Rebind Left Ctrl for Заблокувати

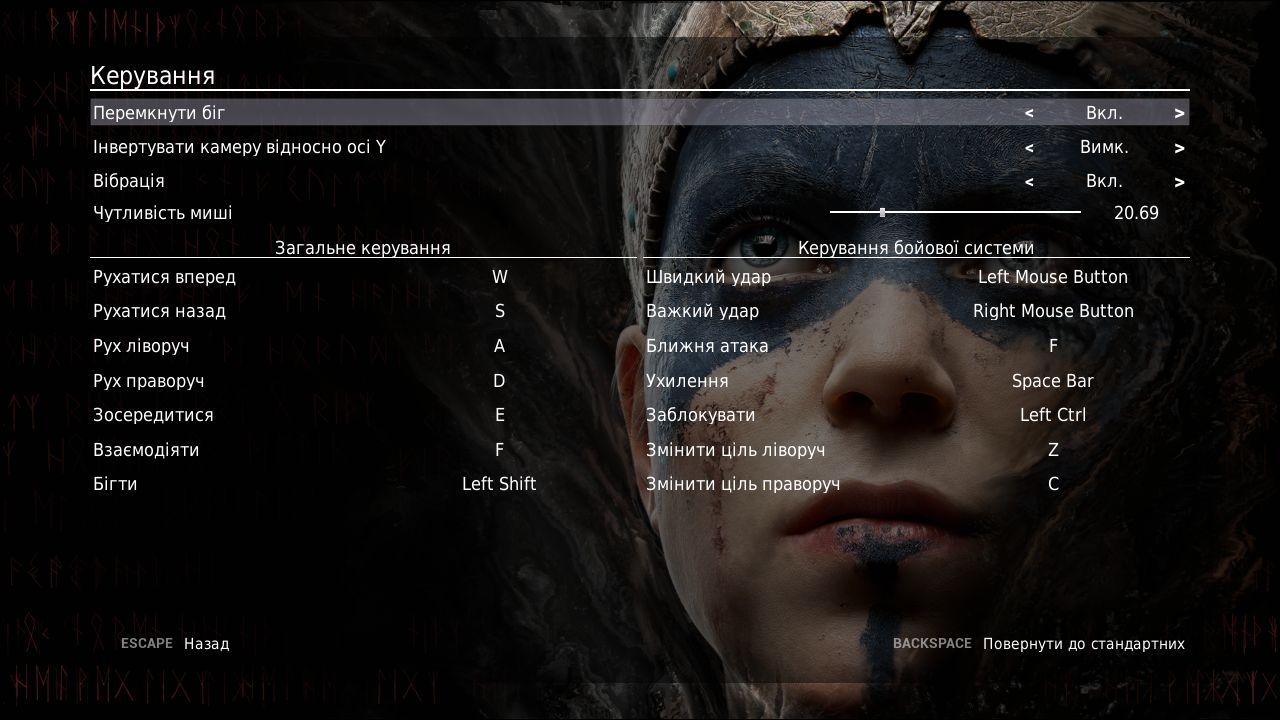pos(1053,415)
